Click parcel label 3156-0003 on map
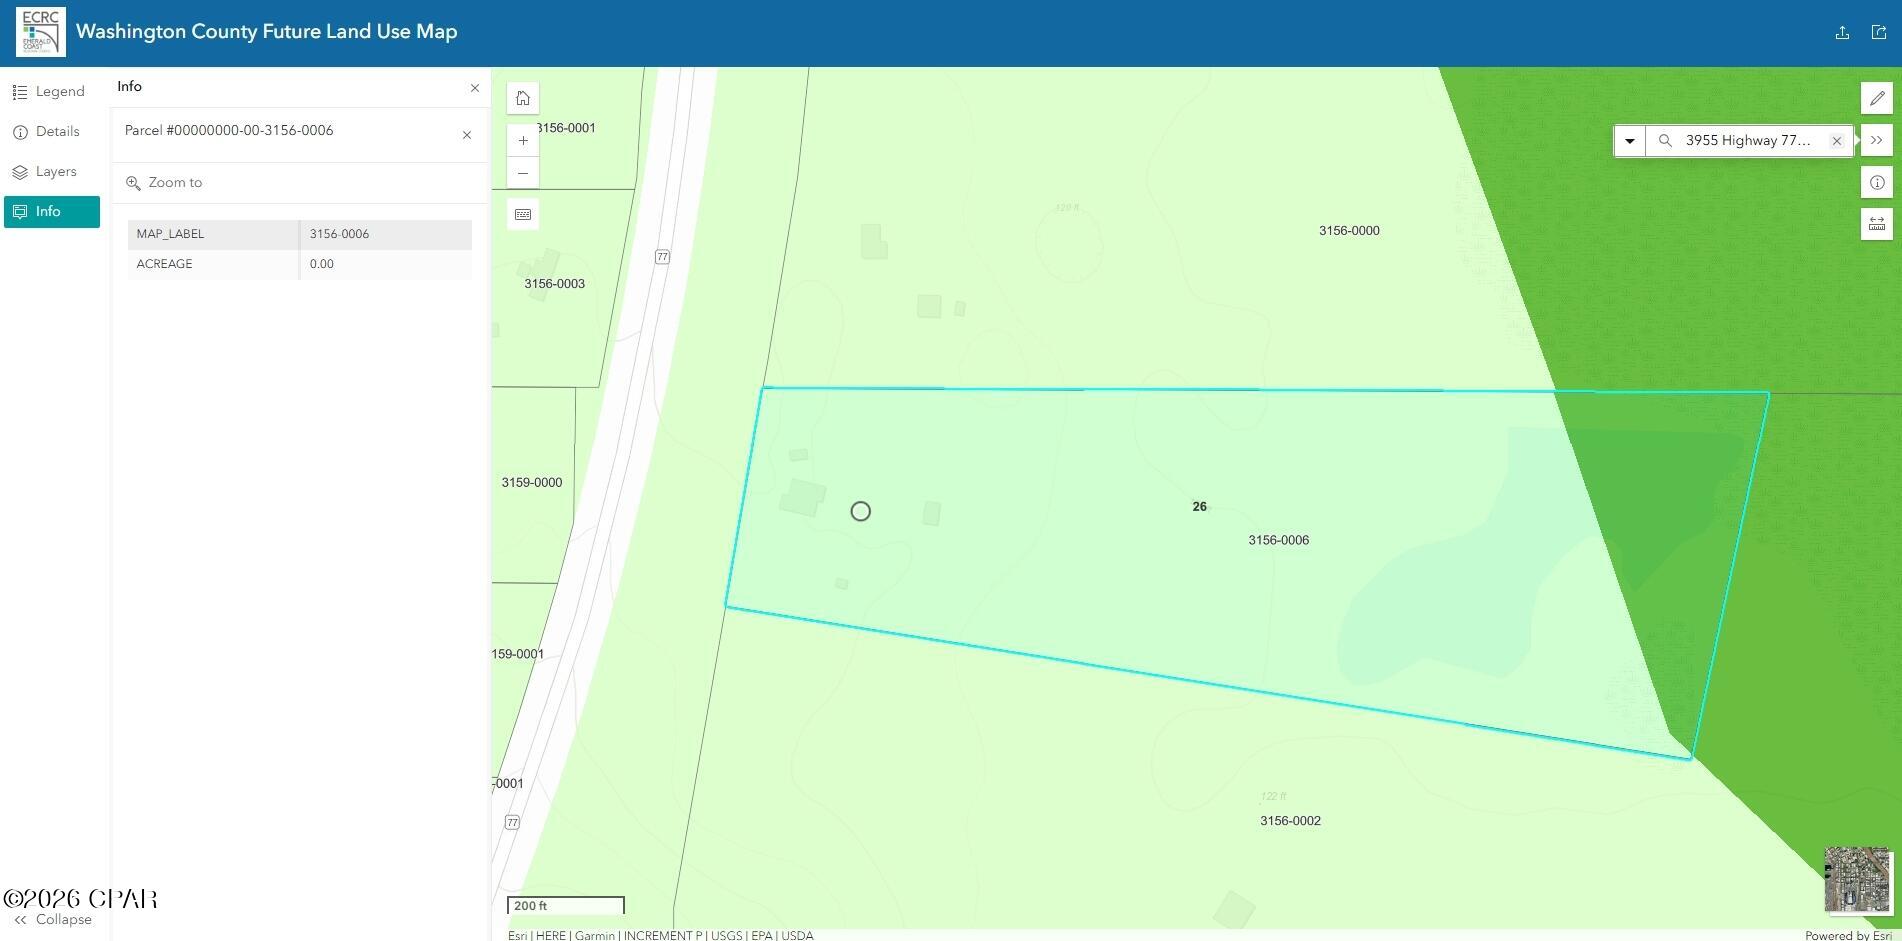The image size is (1902, 941). pyautogui.click(x=554, y=284)
